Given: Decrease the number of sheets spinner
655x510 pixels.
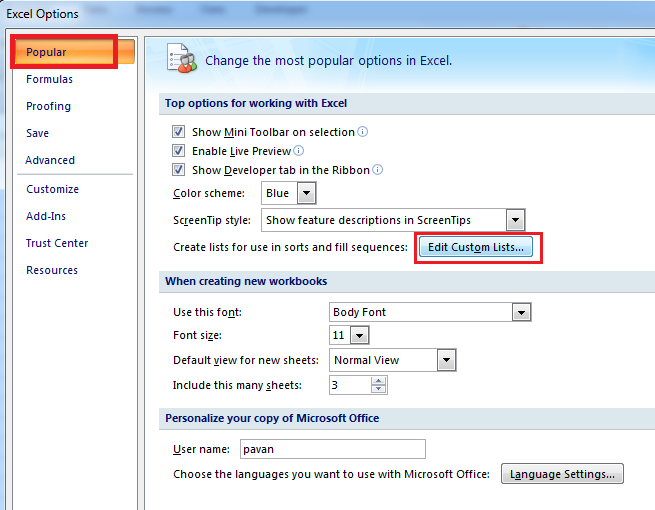Looking at the screenshot, I should [378, 389].
